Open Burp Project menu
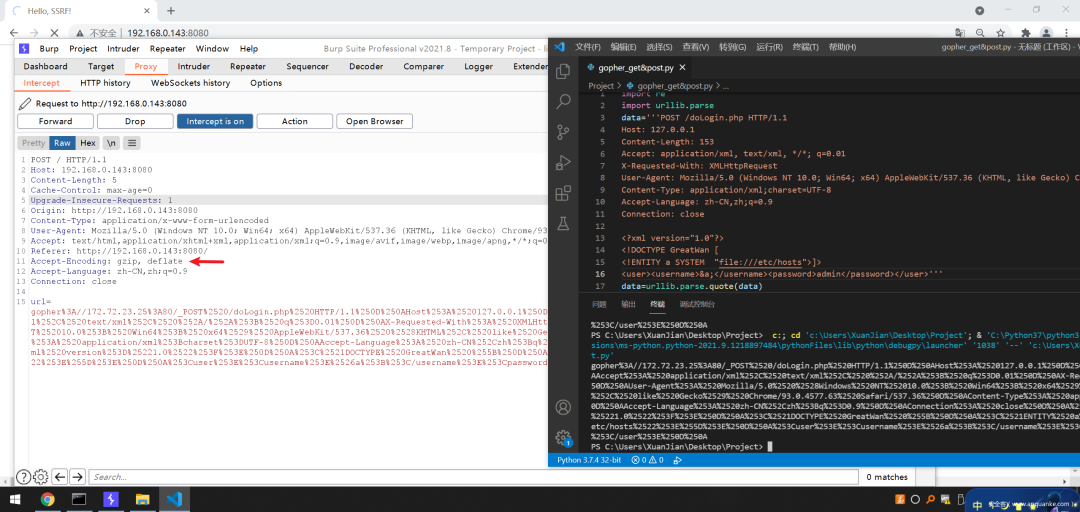Screen dimensions: 1080x512 point(83,48)
